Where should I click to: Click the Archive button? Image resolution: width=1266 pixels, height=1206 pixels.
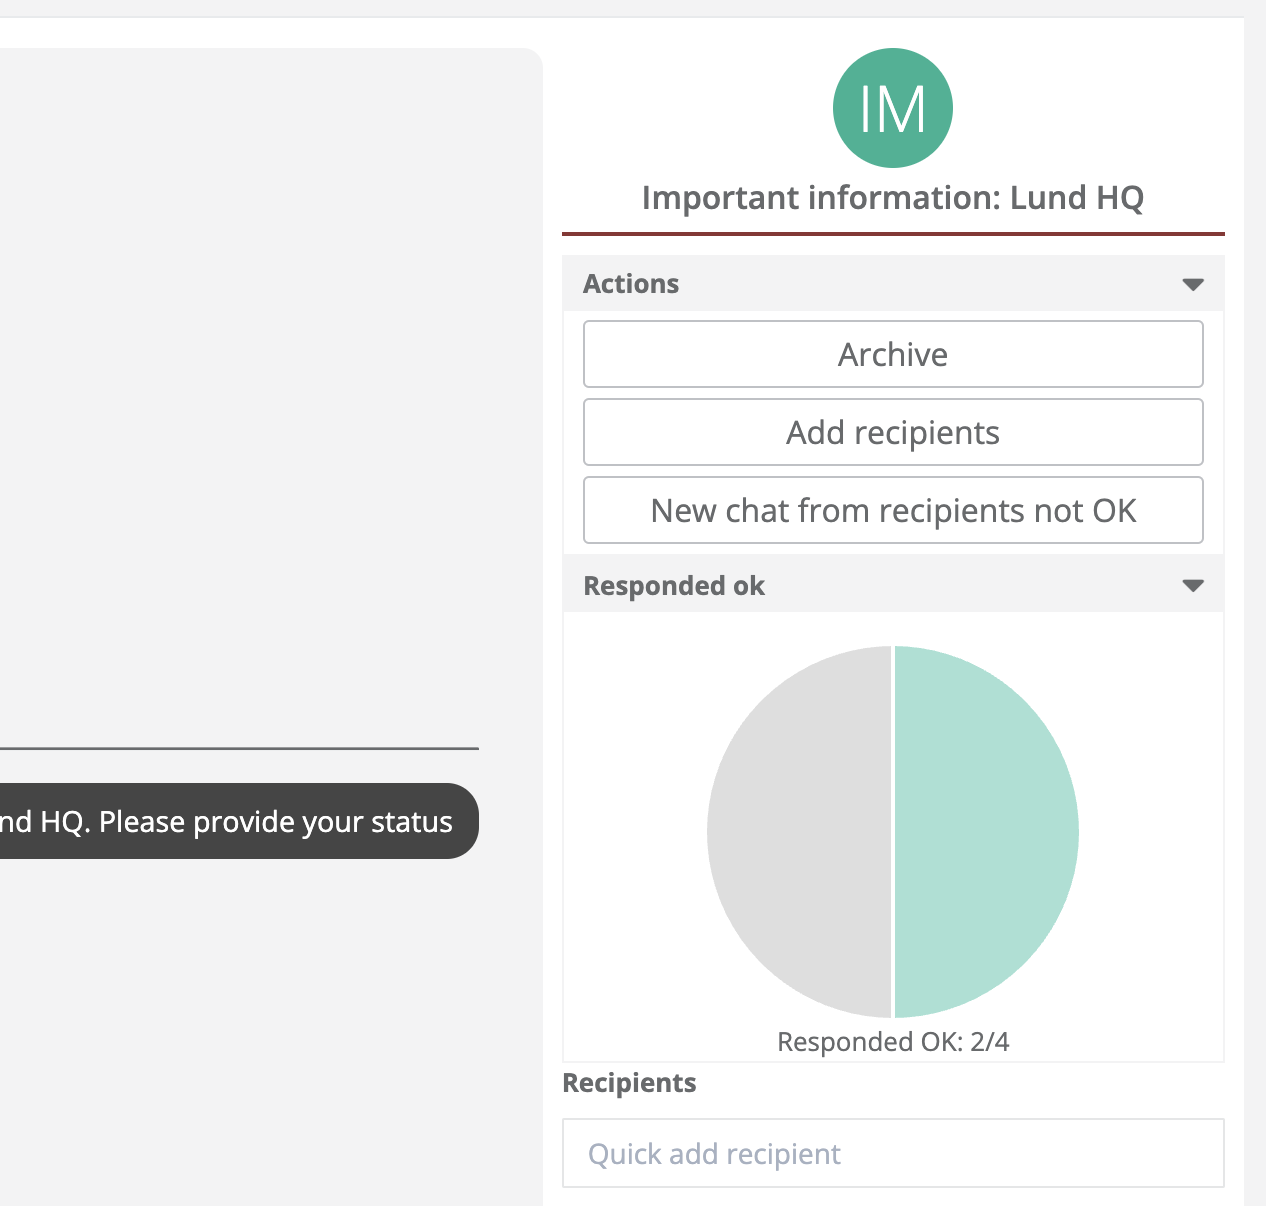click(x=892, y=354)
